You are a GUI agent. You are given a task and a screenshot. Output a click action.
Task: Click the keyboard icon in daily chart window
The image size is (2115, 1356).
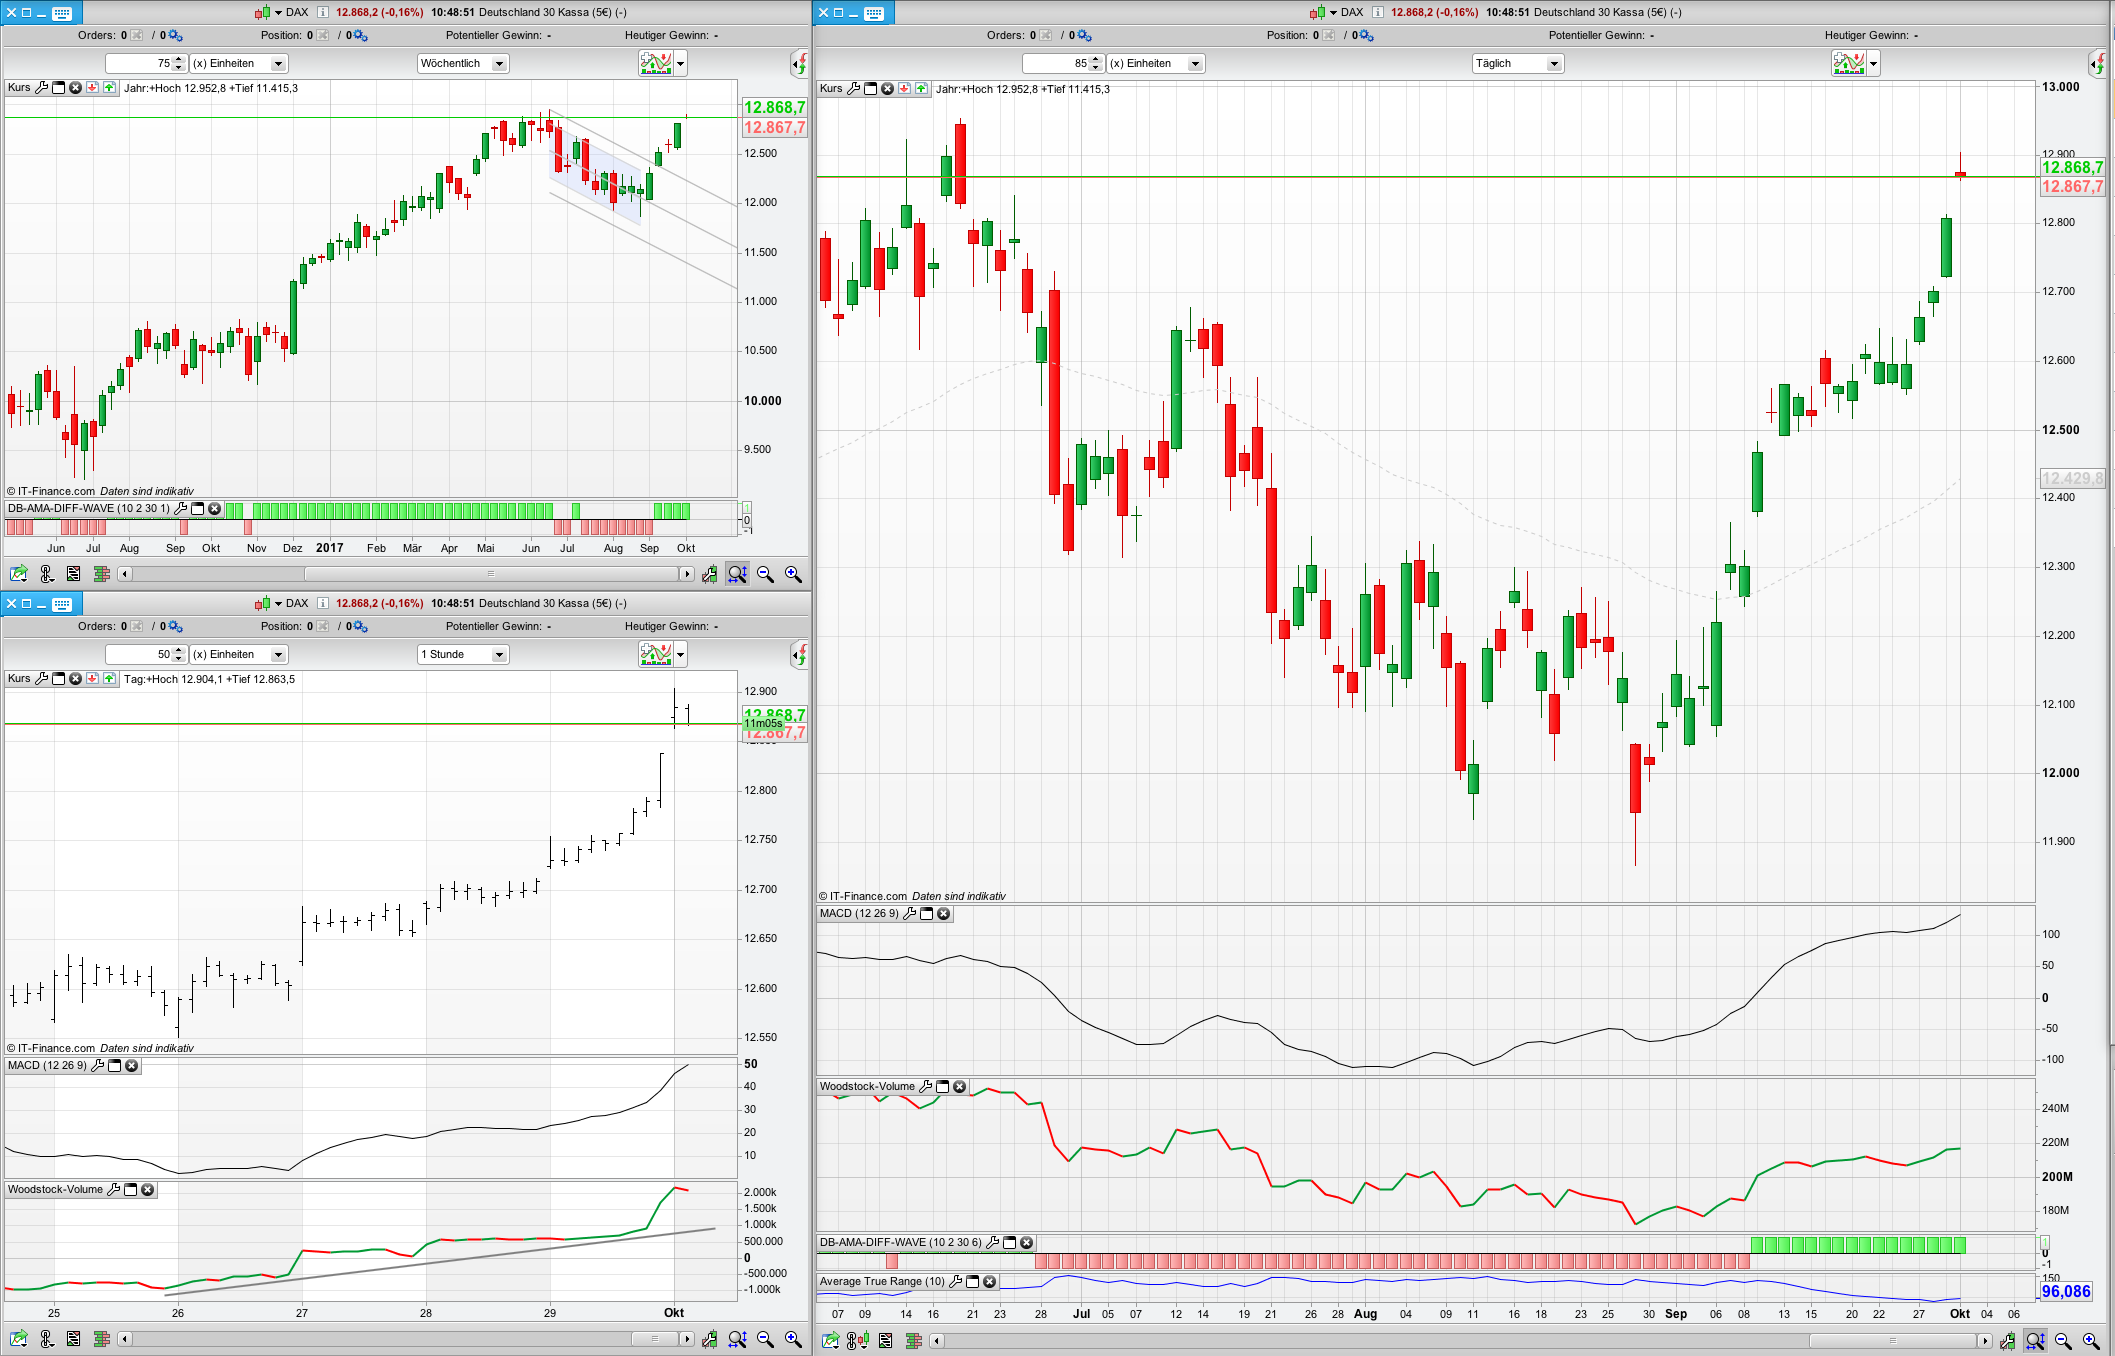click(x=874, y=13)
